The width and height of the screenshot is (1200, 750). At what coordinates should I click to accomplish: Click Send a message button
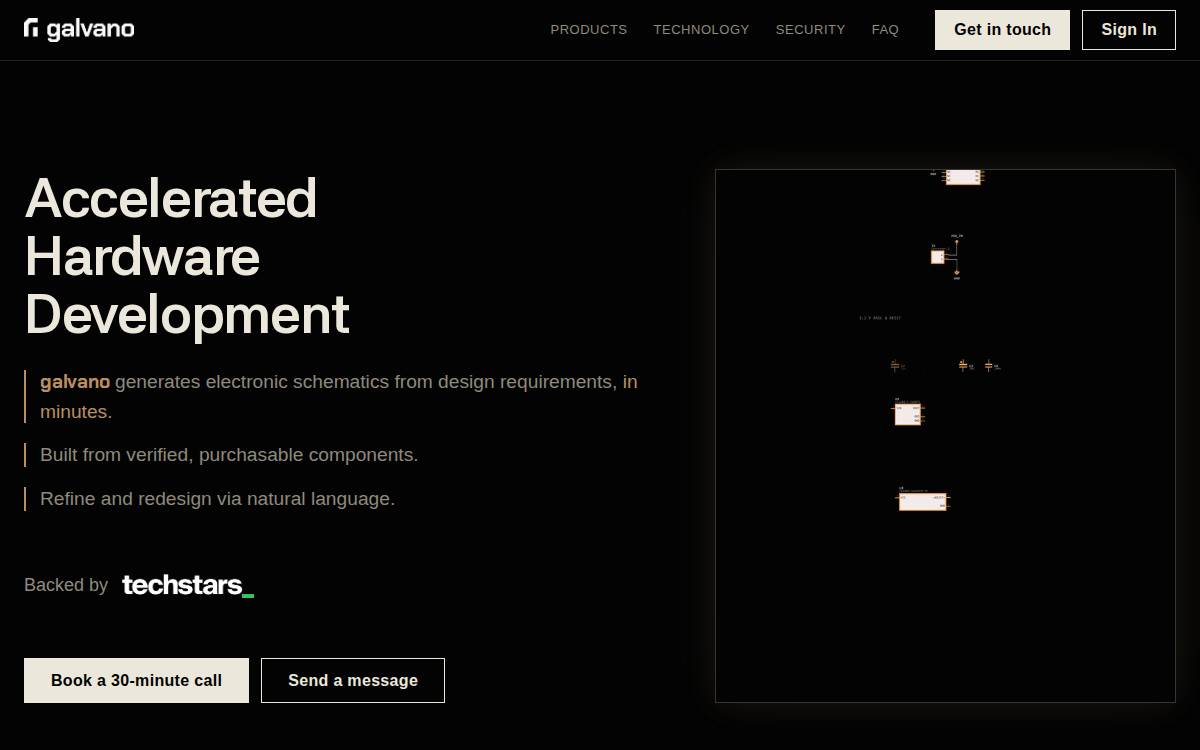353,680
